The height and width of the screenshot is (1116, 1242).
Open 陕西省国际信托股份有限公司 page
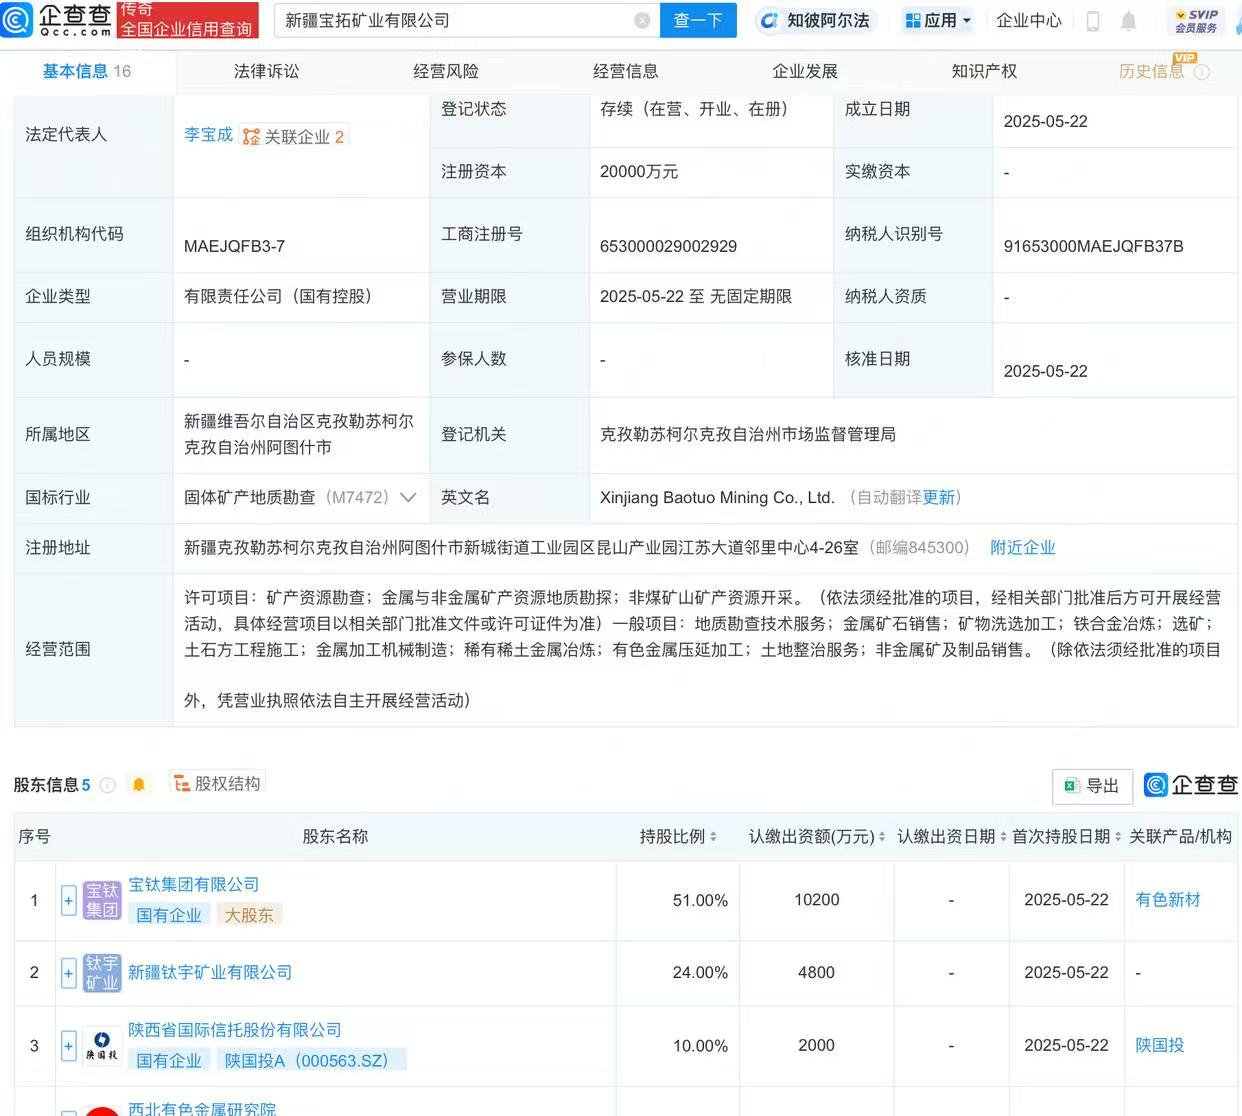[x=235, y=1030]
